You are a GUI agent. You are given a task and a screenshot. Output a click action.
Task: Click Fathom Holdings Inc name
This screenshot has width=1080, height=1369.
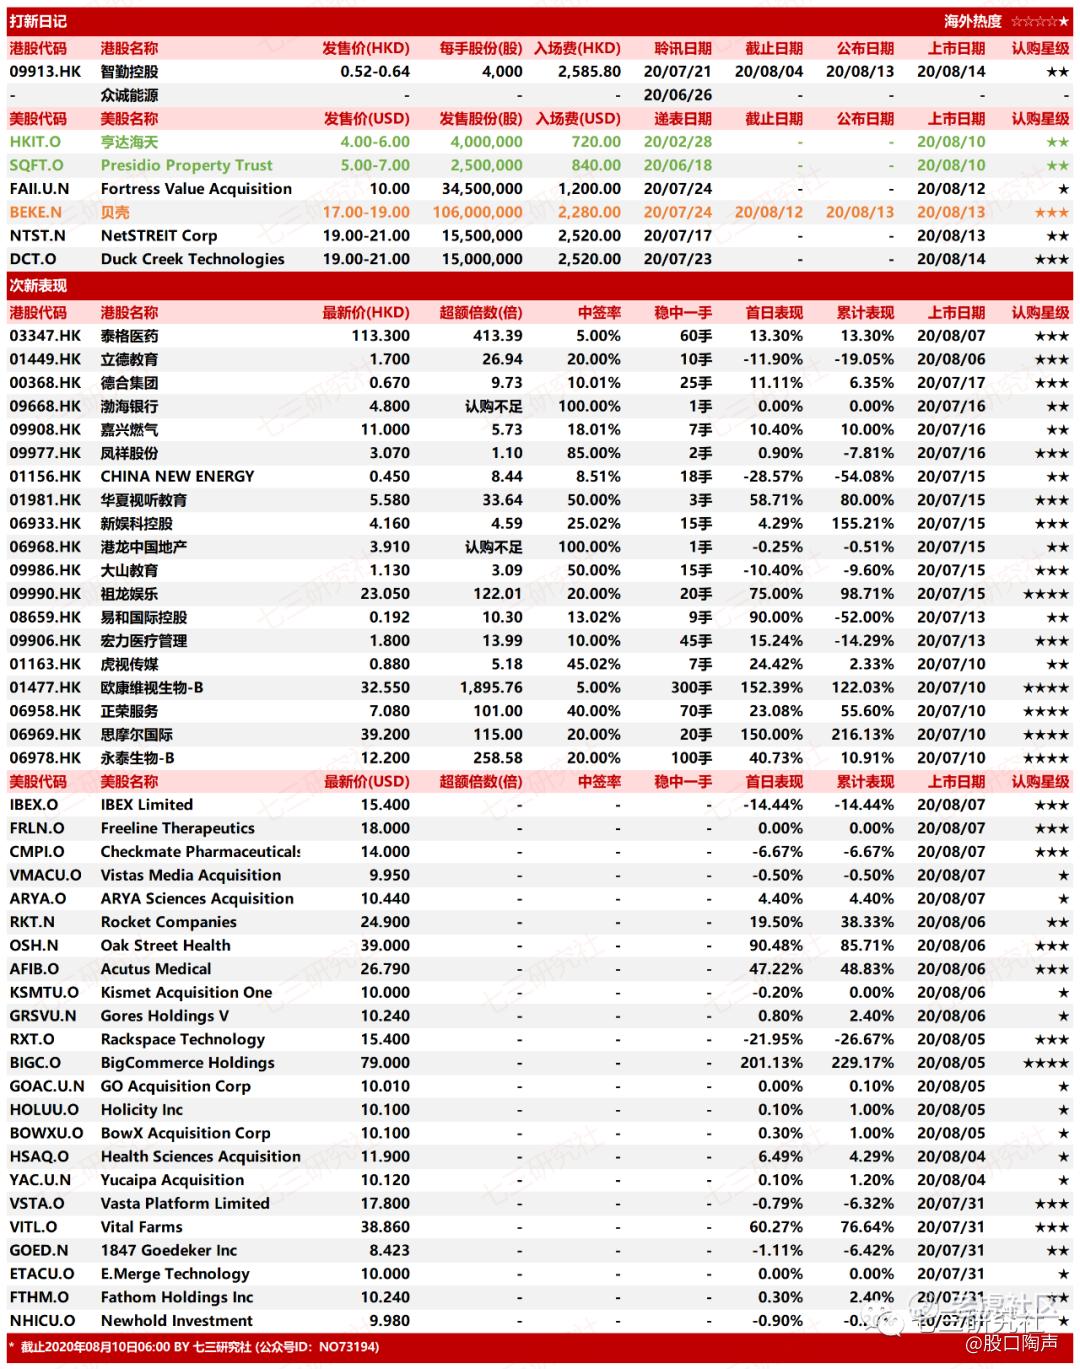(x=177, y=1298)
